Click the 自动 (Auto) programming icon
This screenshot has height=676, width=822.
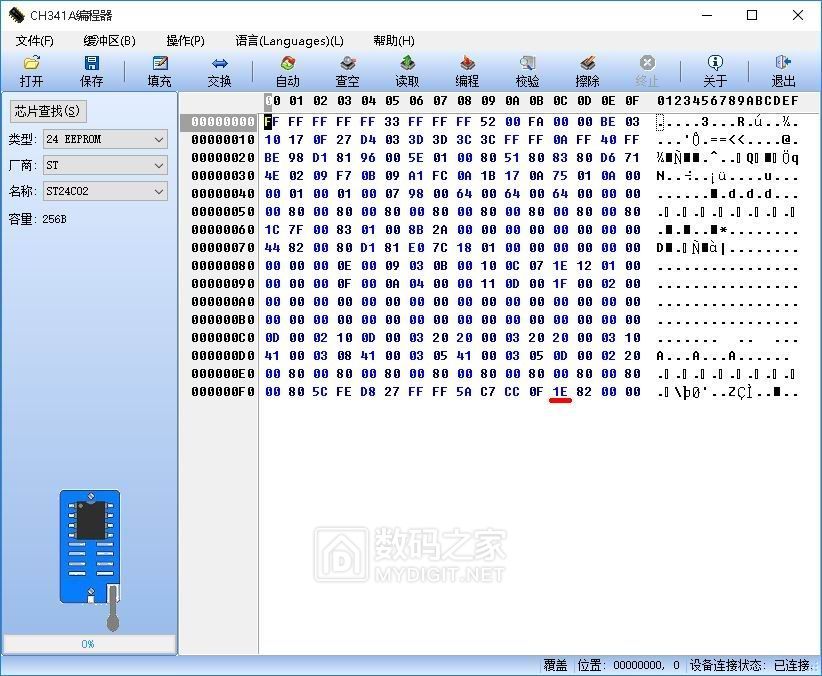[287, 71]
